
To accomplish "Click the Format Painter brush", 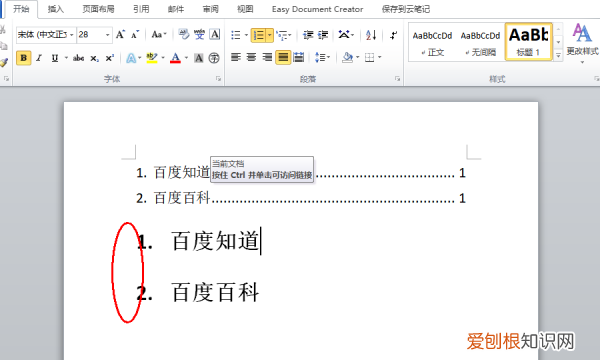I will [x=3, y=63].
